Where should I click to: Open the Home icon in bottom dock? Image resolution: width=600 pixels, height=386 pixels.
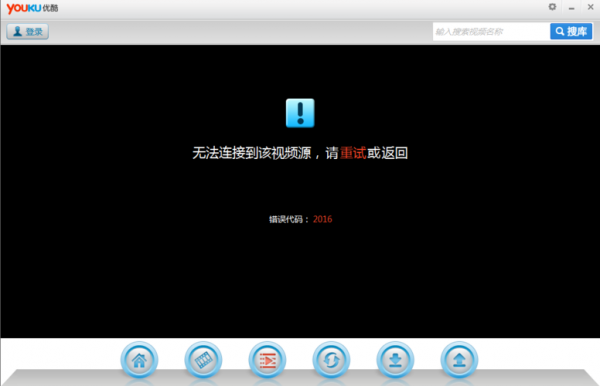point(139,360)
